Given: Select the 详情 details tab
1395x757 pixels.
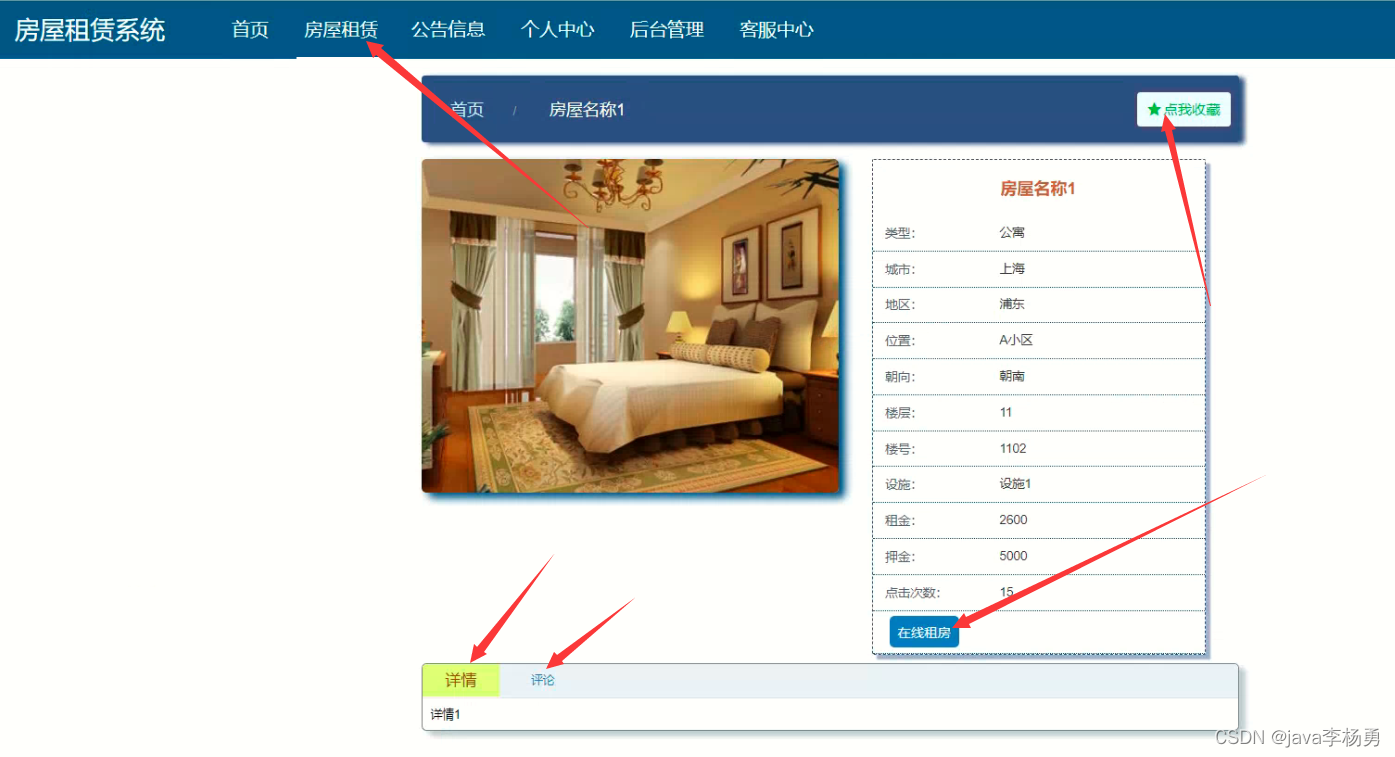Looking at the screenshot, I should [461, 680].
